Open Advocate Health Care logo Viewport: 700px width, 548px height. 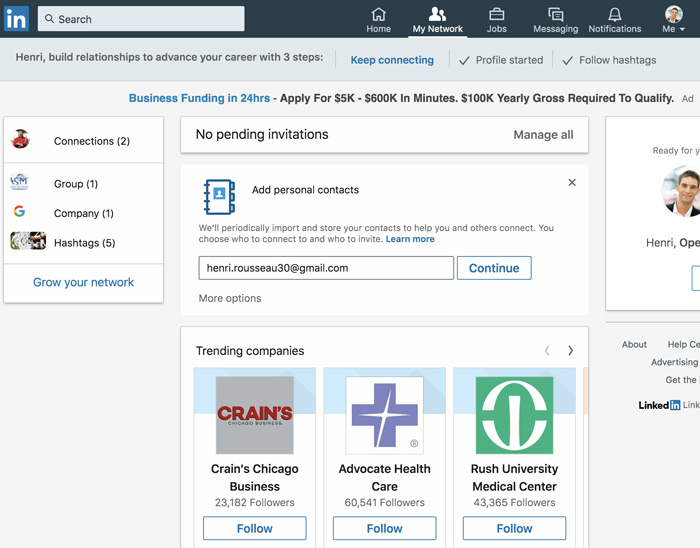[x=385, y=415]
